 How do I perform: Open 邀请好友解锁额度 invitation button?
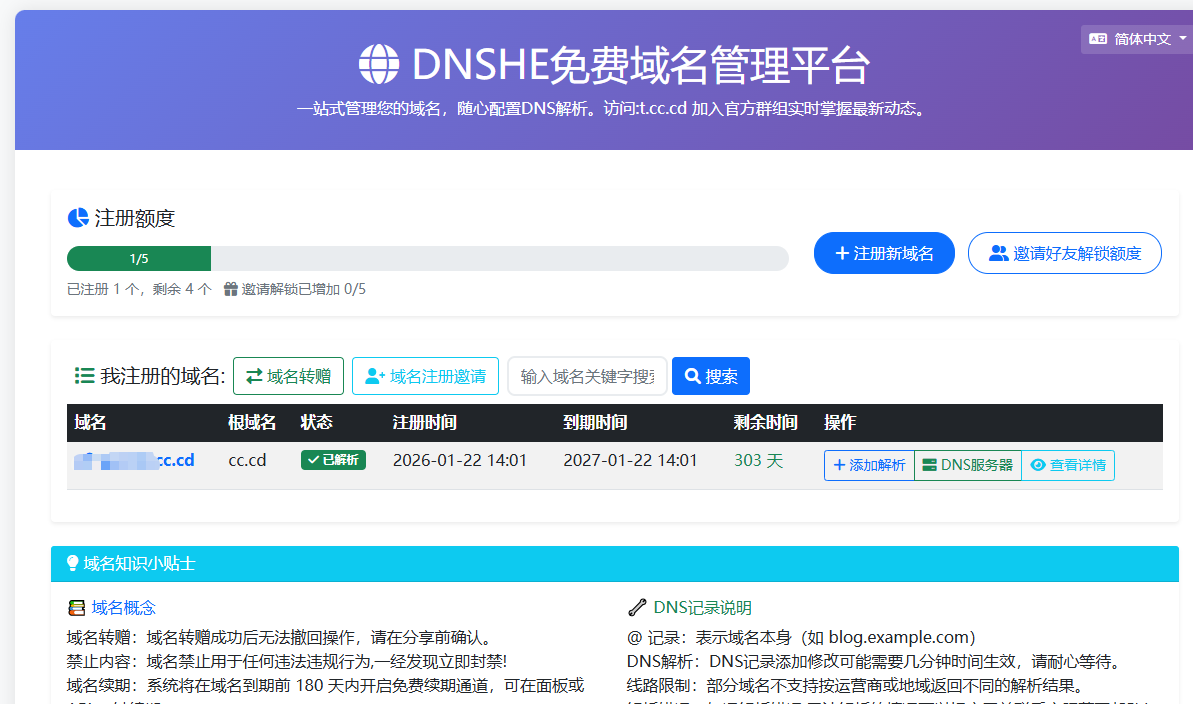[1064, 253]
